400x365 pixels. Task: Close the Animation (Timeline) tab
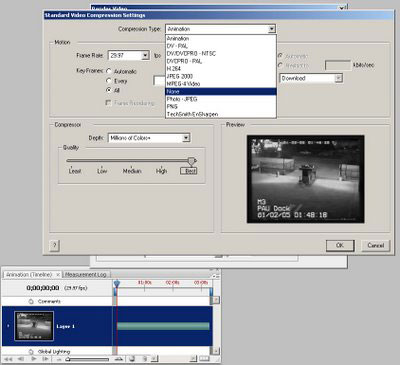pos(58,274)
